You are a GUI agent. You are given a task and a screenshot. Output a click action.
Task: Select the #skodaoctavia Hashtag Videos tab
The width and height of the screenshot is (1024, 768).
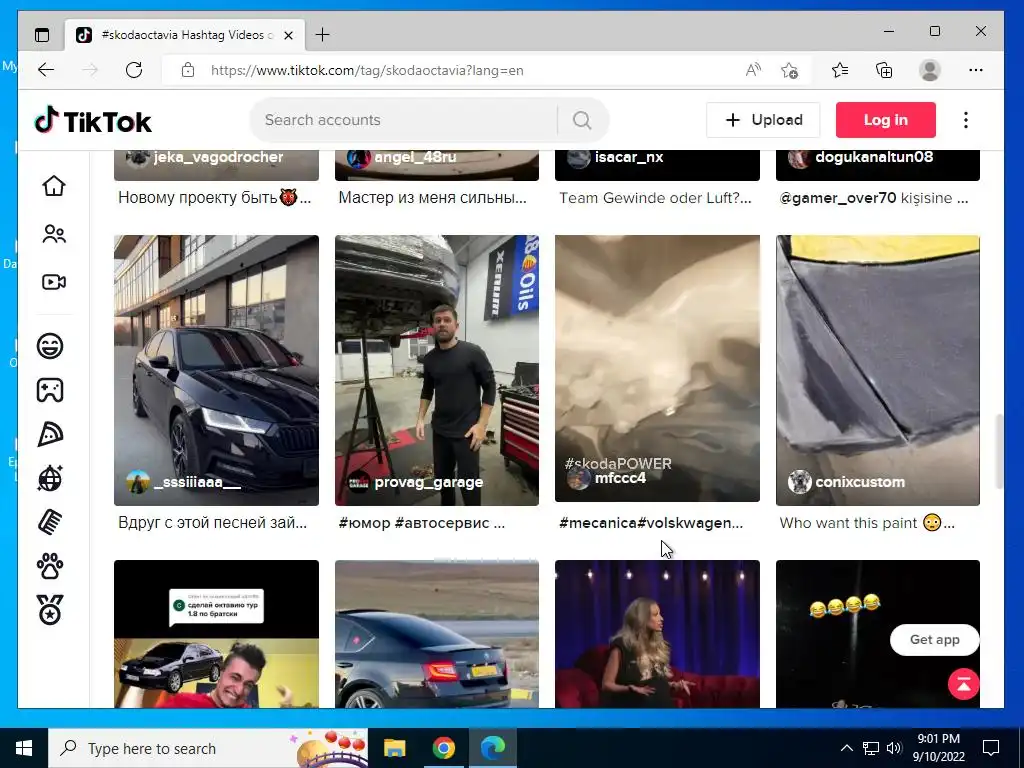point(185,35)
